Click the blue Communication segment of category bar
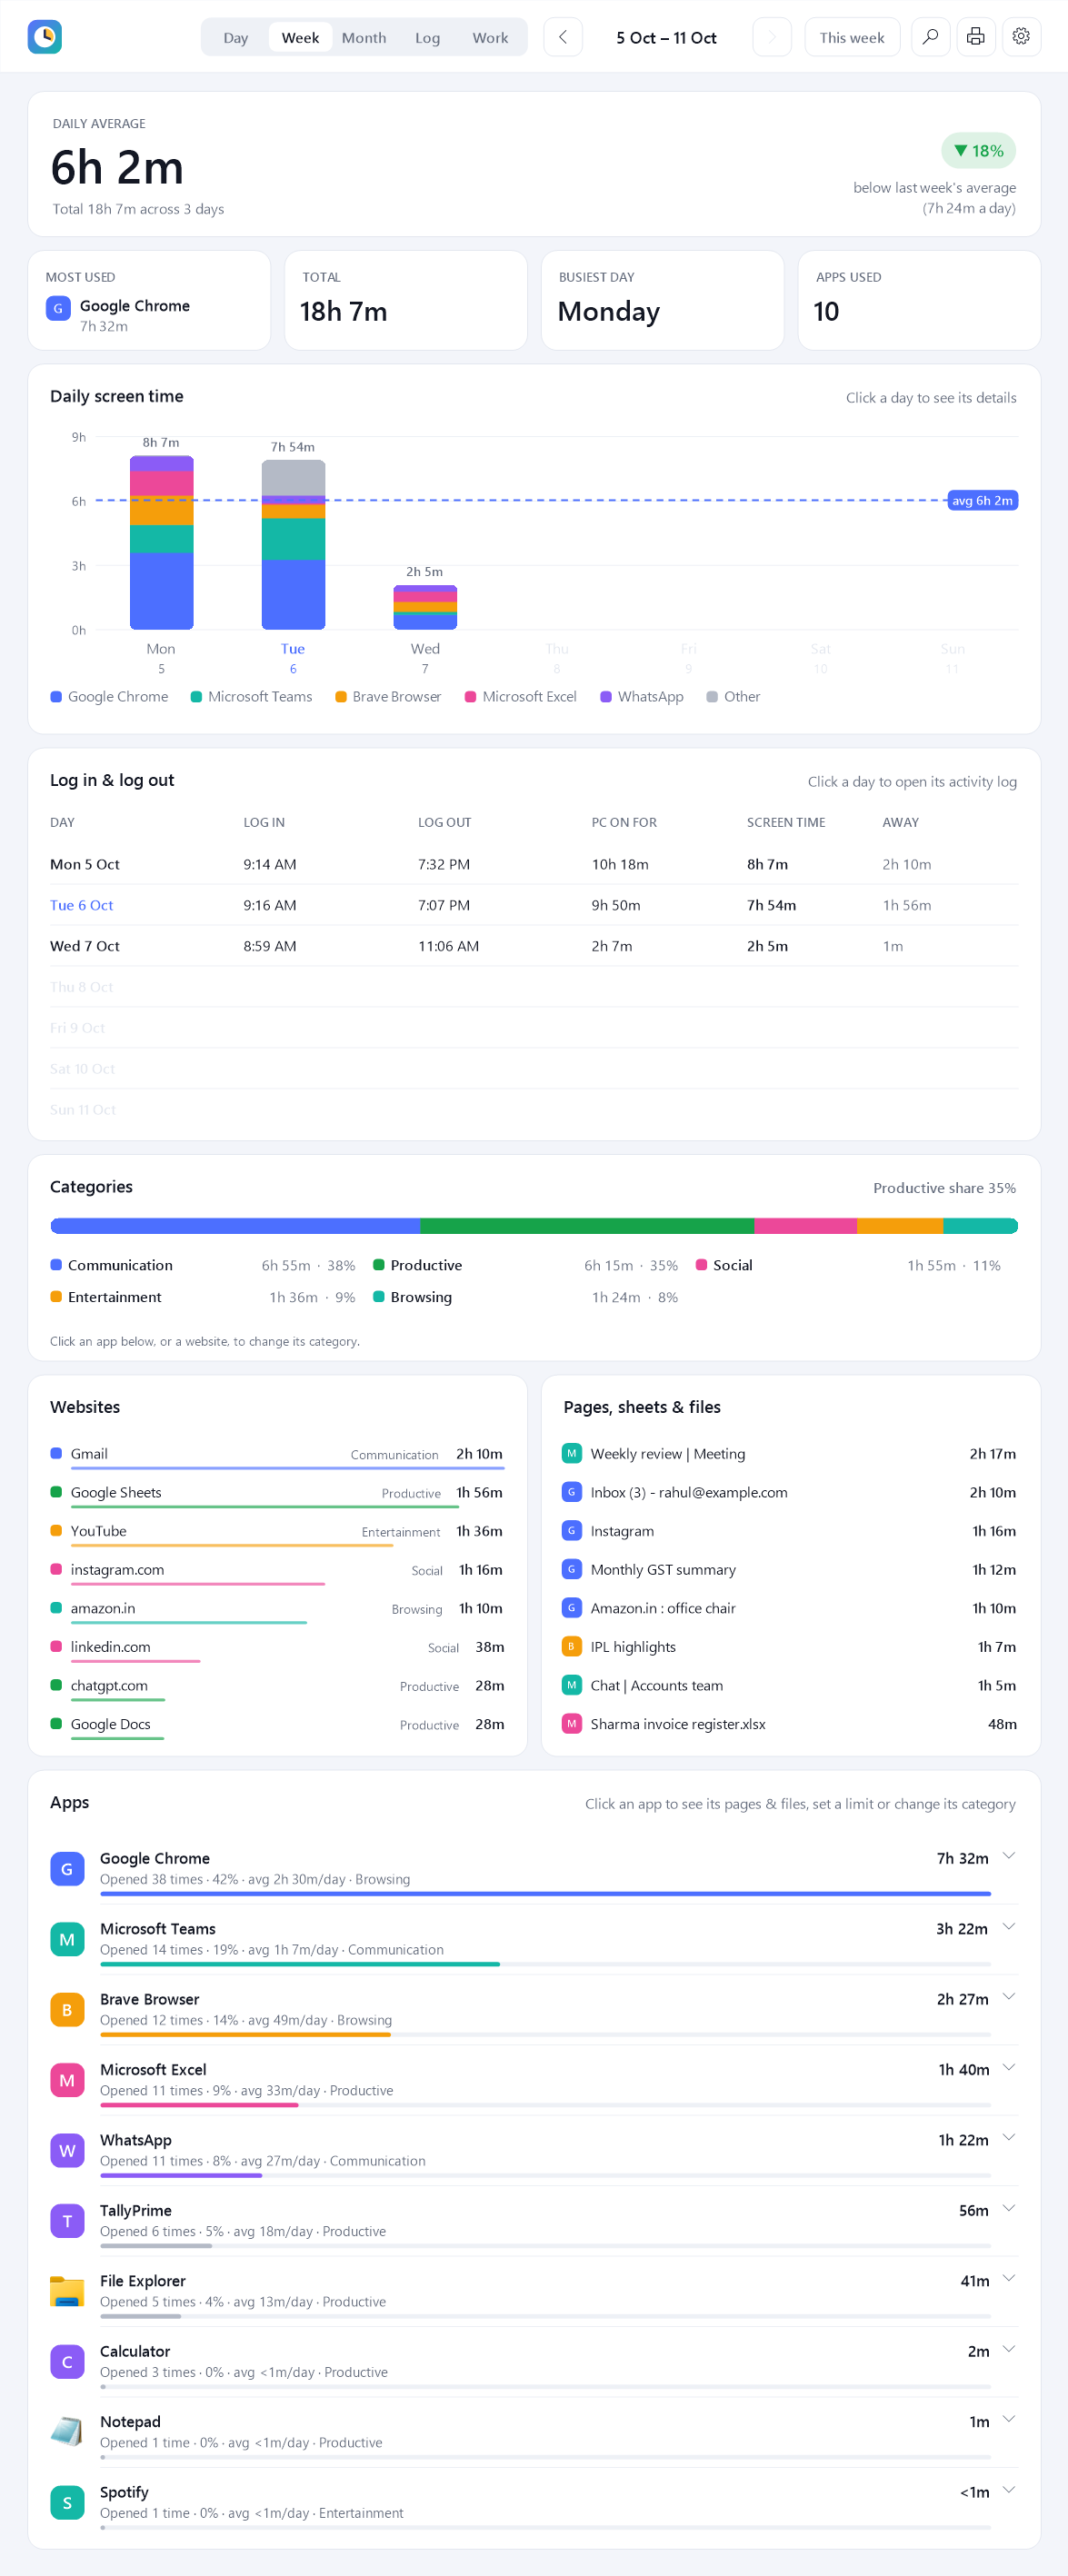 tap(235, 1226)
